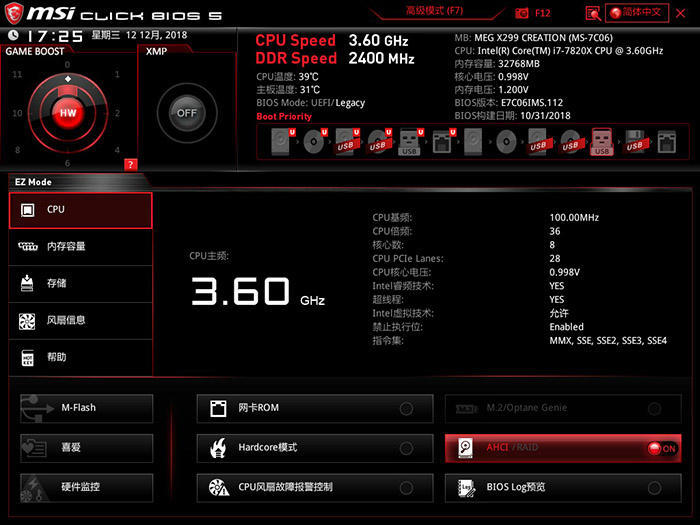Select the CPU tab in EZ Mode

[80, 210]
